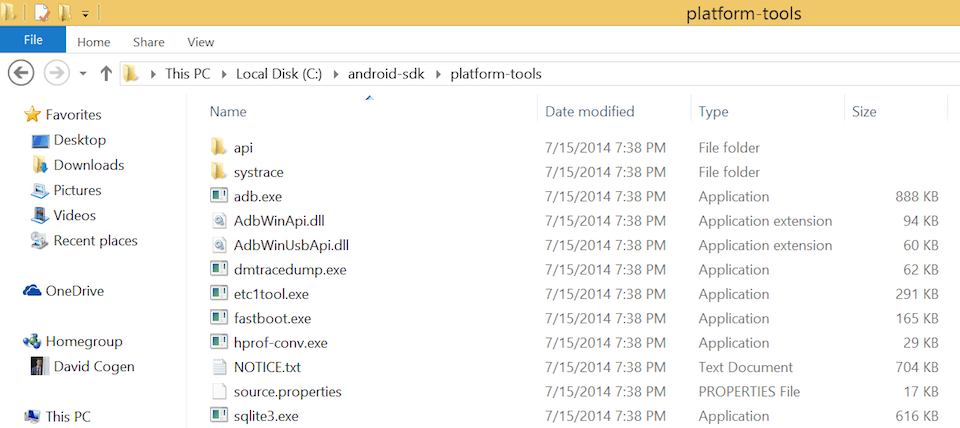The image size is (960, 428).
Task: Select Downloads in Favorites sidebar
Action: (88, 165)
